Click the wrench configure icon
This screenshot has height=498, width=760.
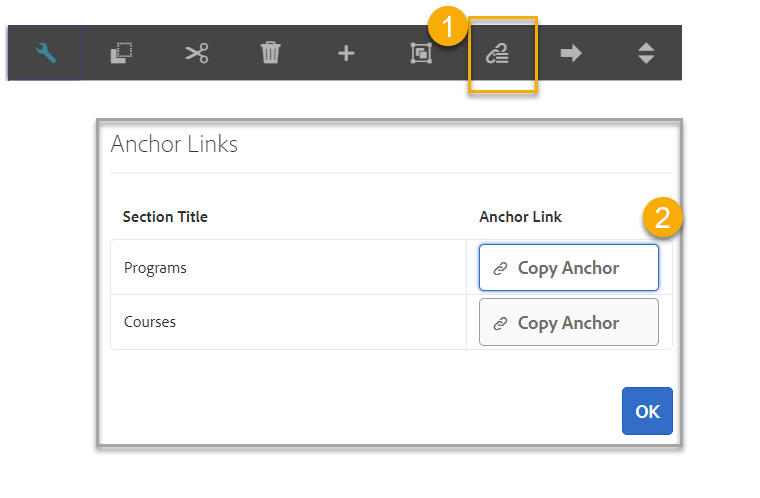click(x=45, y=54)
